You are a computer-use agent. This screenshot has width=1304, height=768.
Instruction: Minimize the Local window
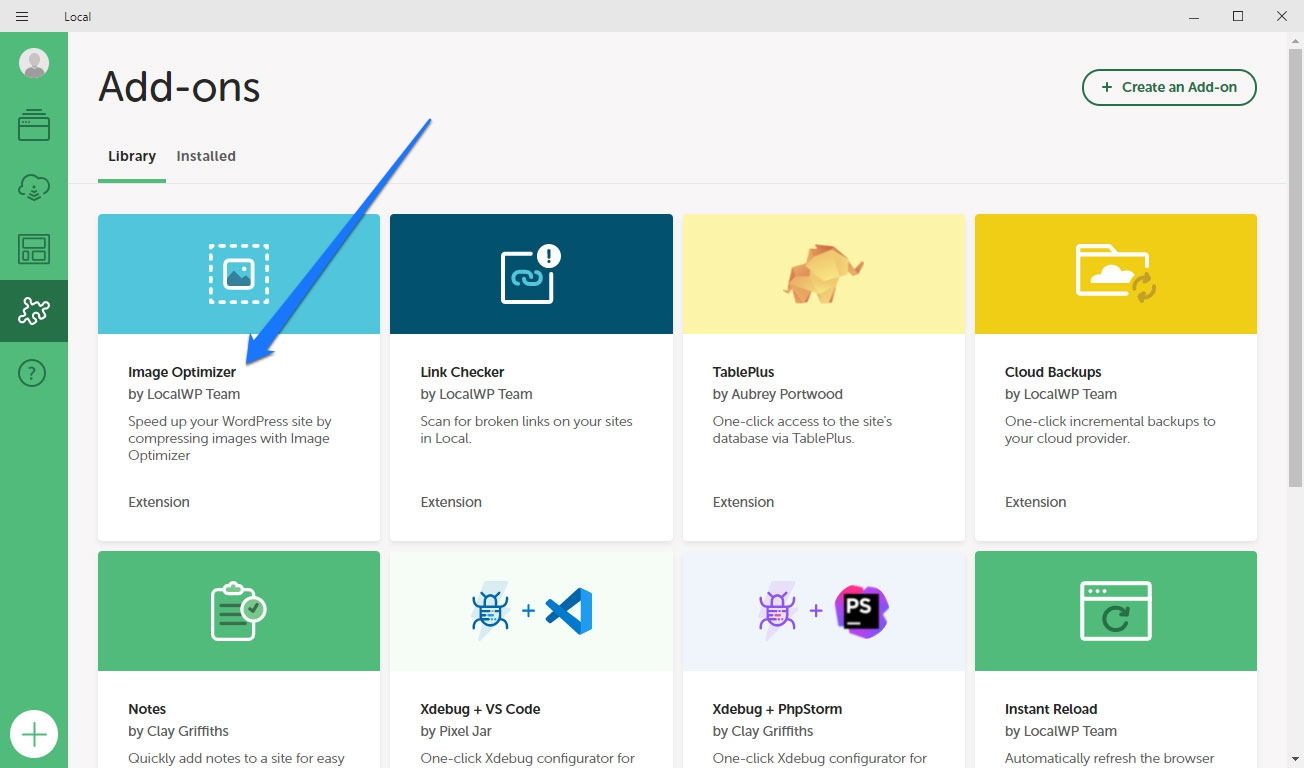(1194, 16)
